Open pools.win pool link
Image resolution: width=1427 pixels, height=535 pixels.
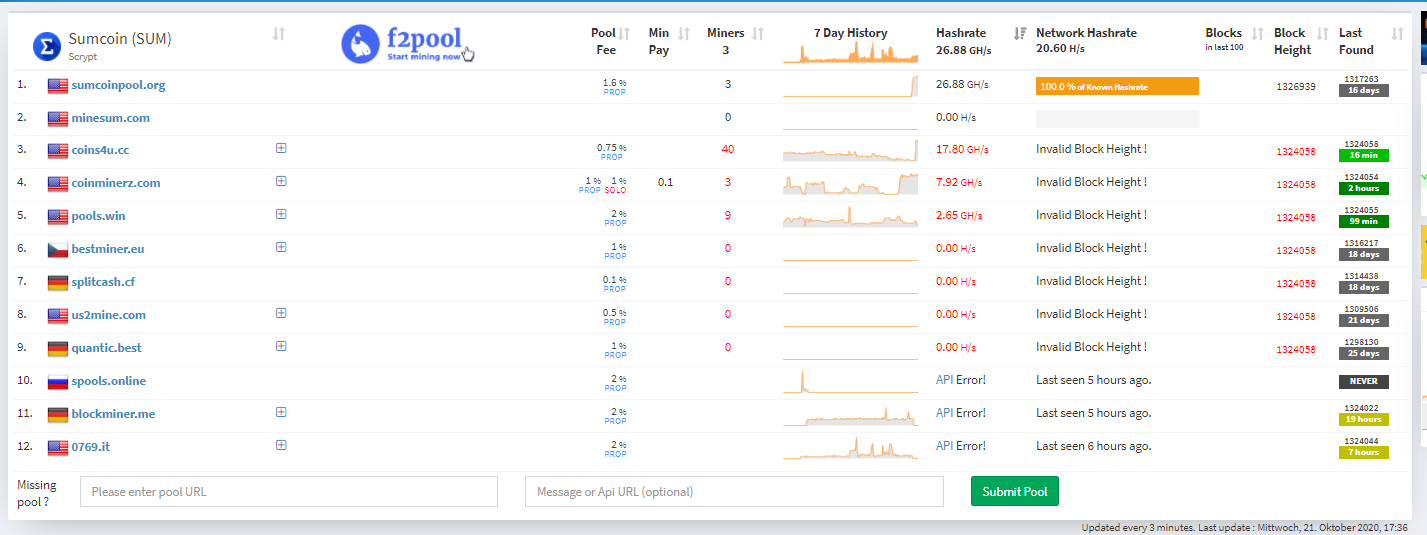click(x=98, y=216)
